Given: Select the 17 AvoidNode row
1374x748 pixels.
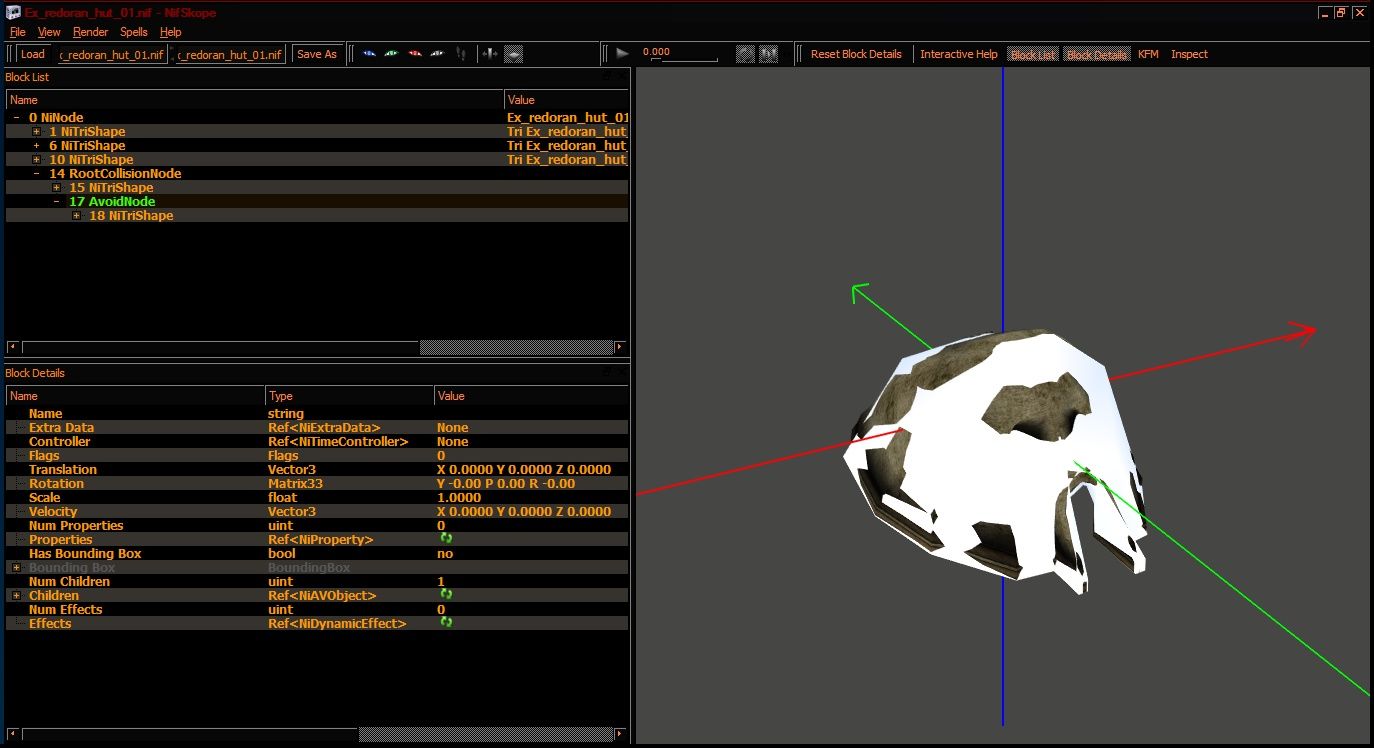Looking at the screenshot, I should [x=317, y=202].
